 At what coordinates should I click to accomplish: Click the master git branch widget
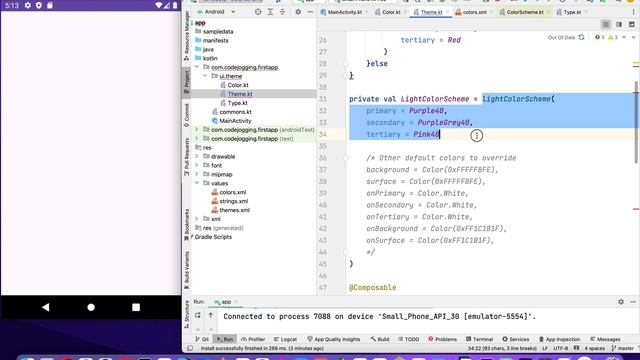click(622, 349)
